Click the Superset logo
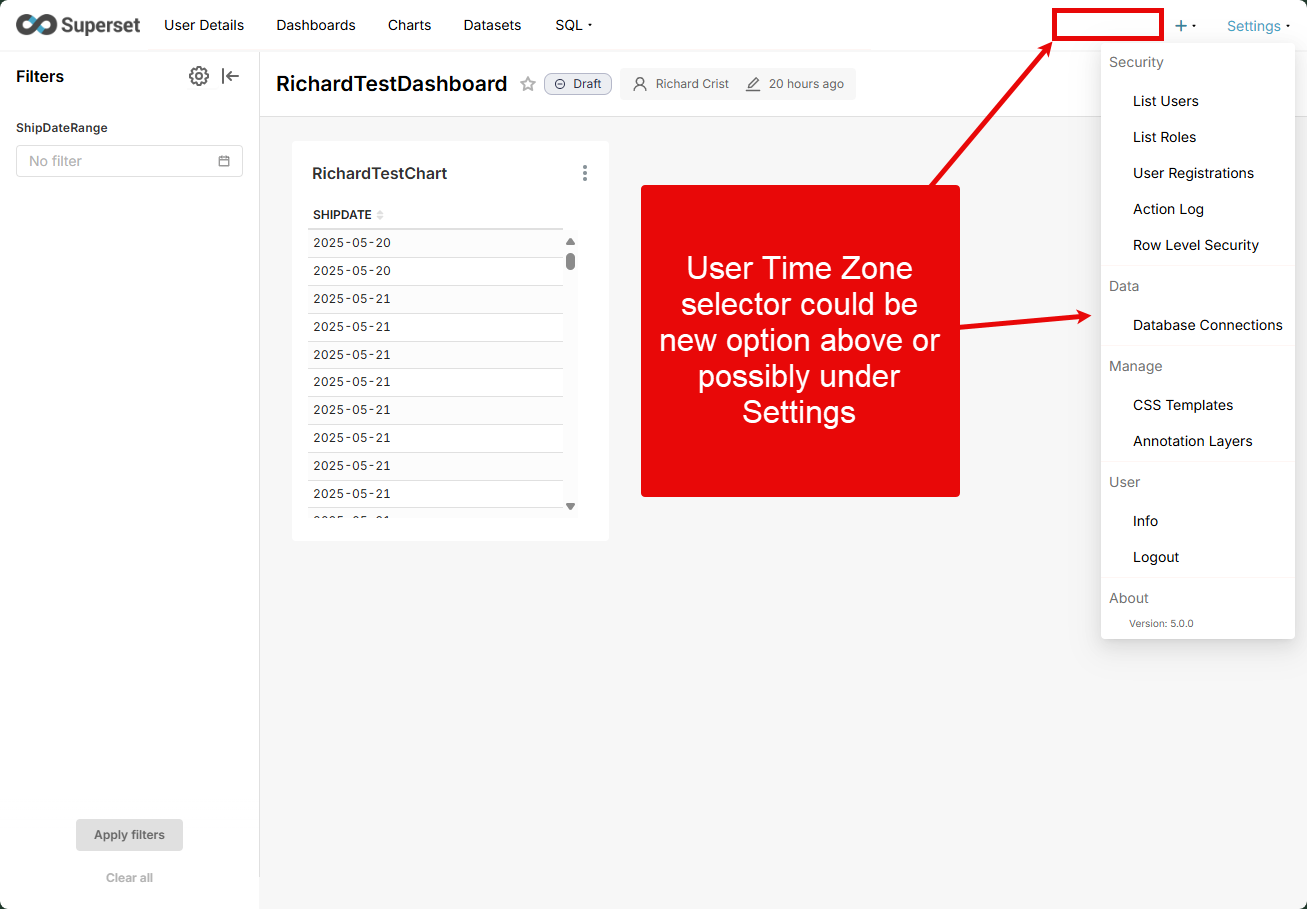Viewport: 1307px width, 909px height. [78, 25]
